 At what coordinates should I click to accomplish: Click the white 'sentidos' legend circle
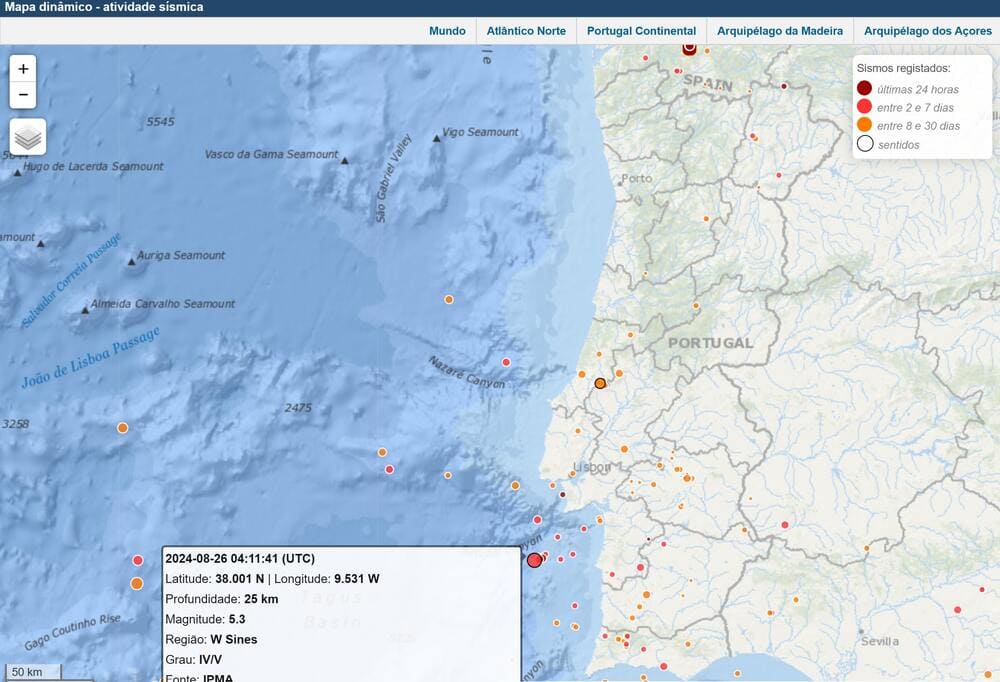865,144
